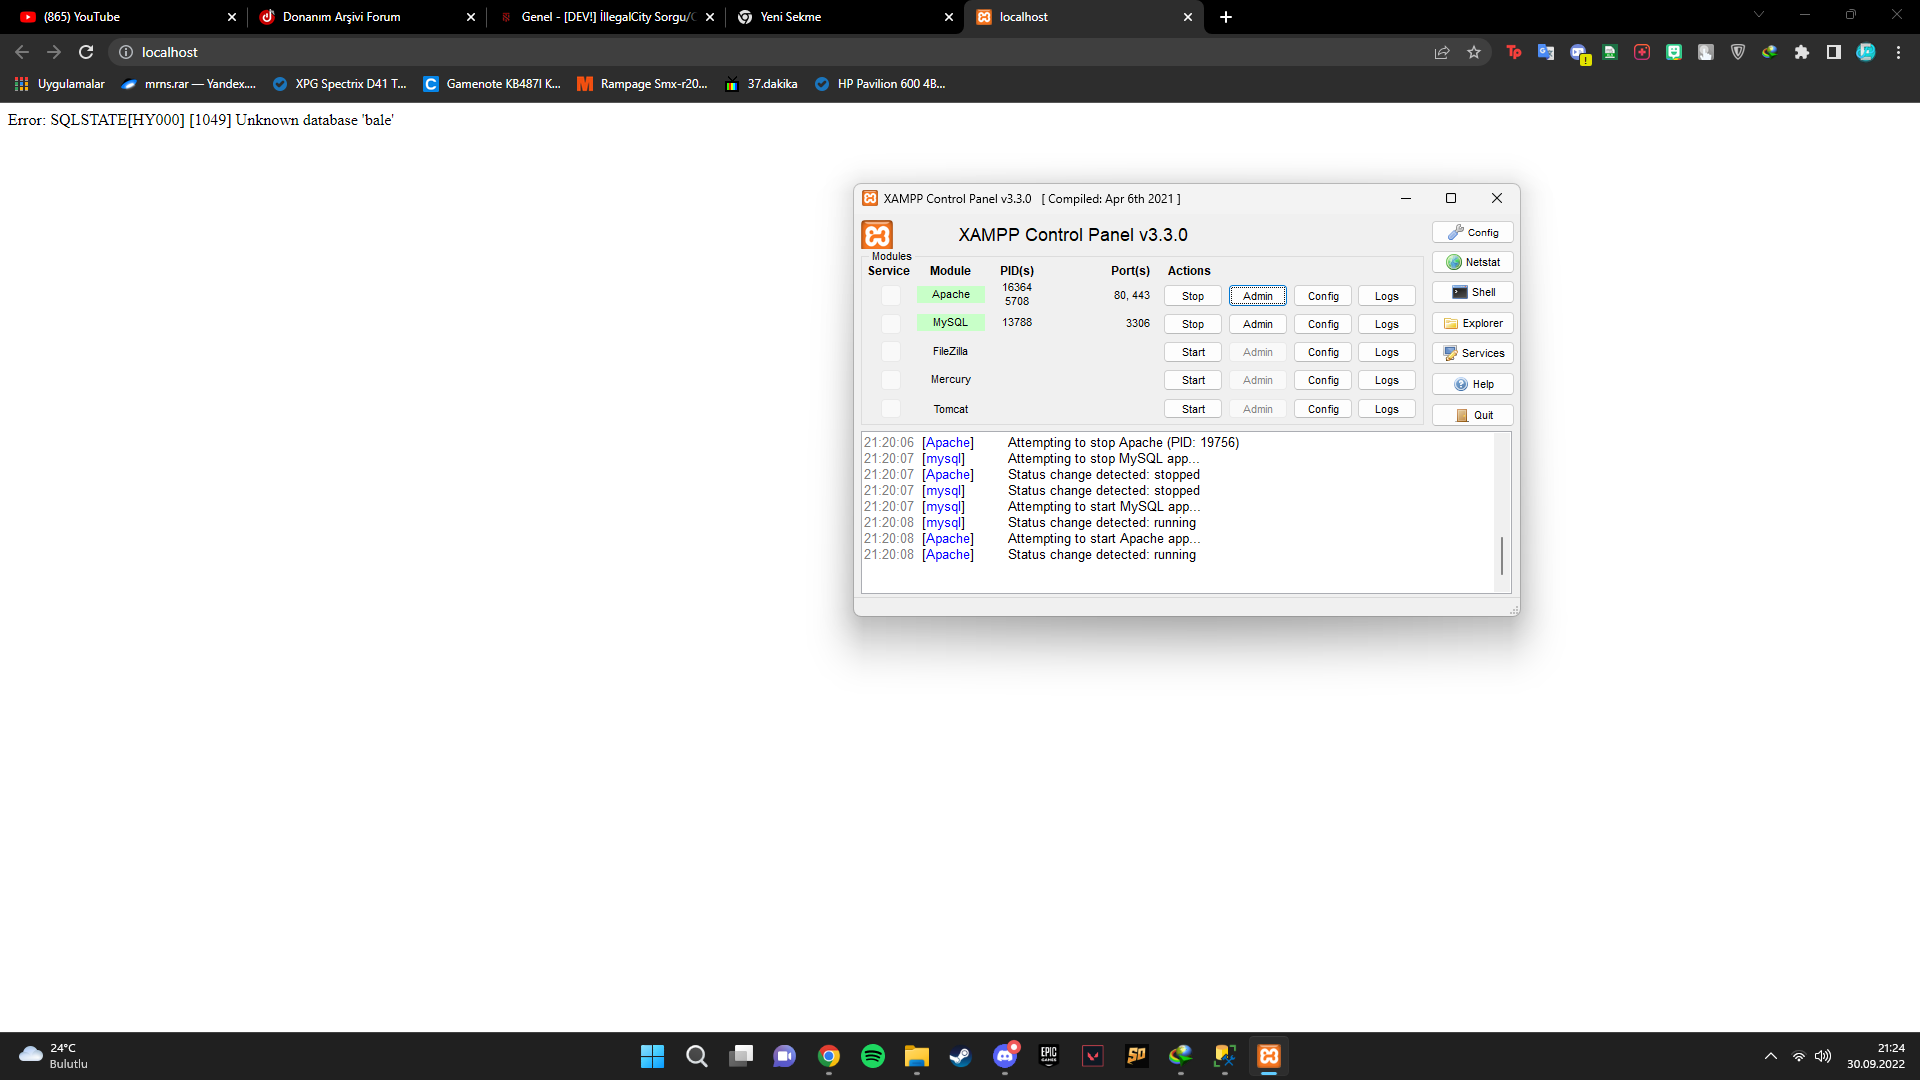The image size is (1920, 1080).
Task: Toggle Apache service checkbox
Action: [x=890, y=295]
